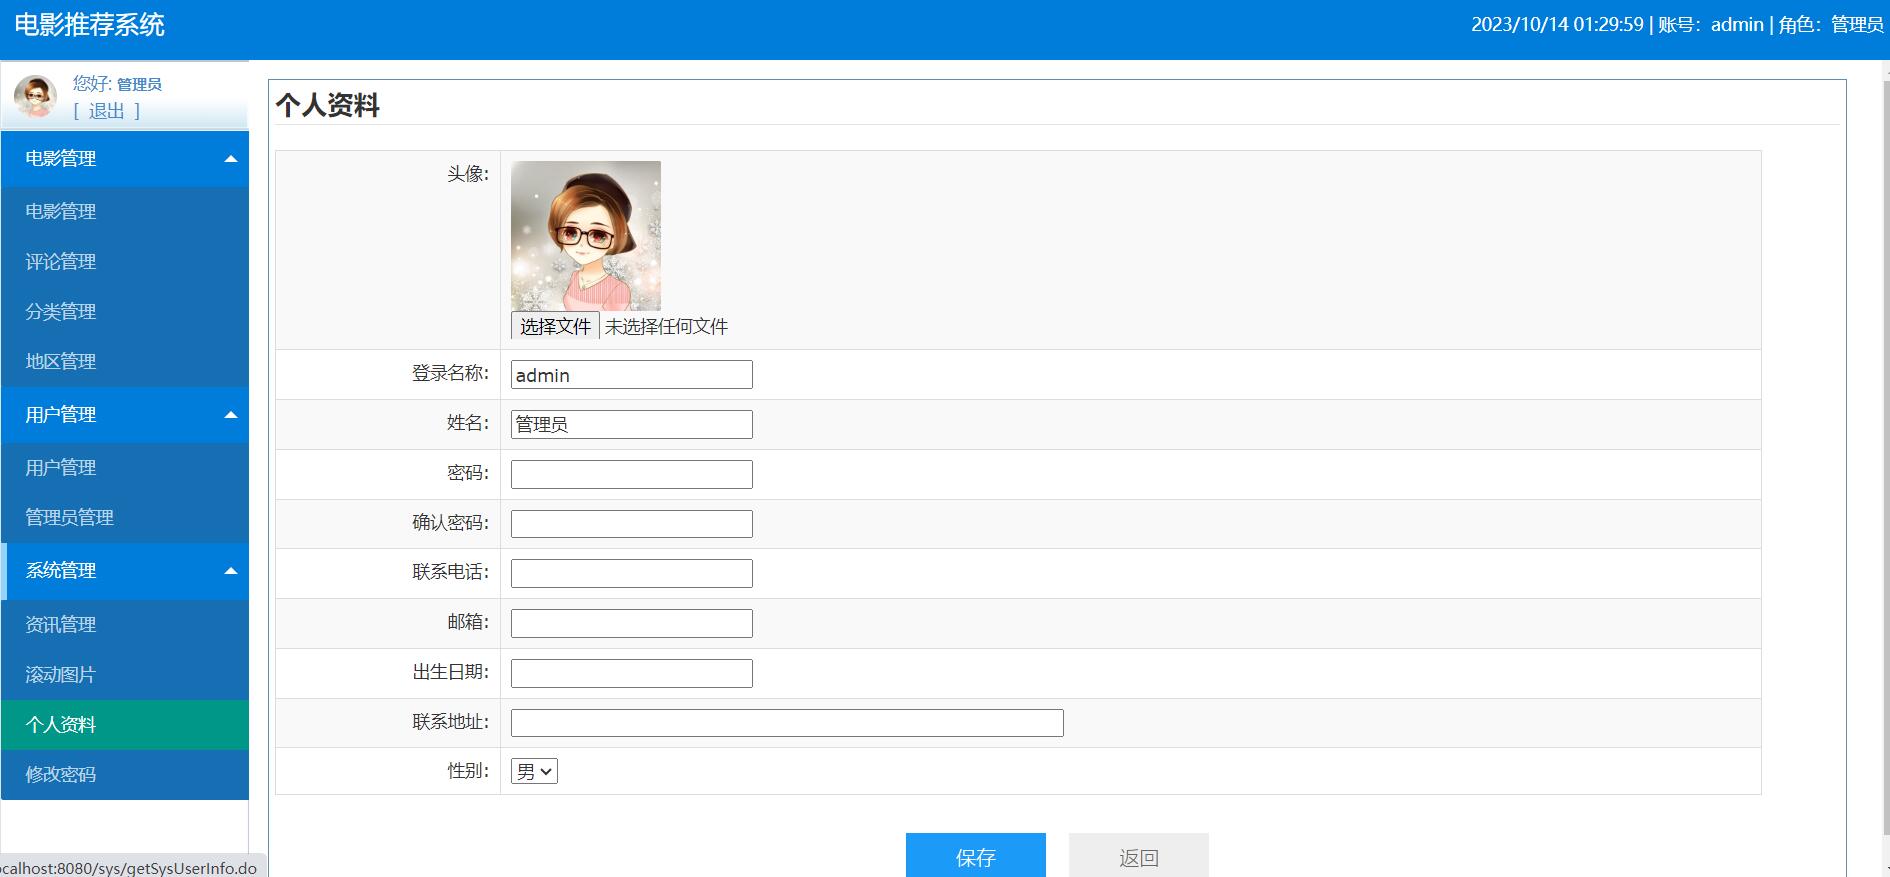Click the 返回 button
Viewport: 1890px width, 877px height.
[1139, 856]
